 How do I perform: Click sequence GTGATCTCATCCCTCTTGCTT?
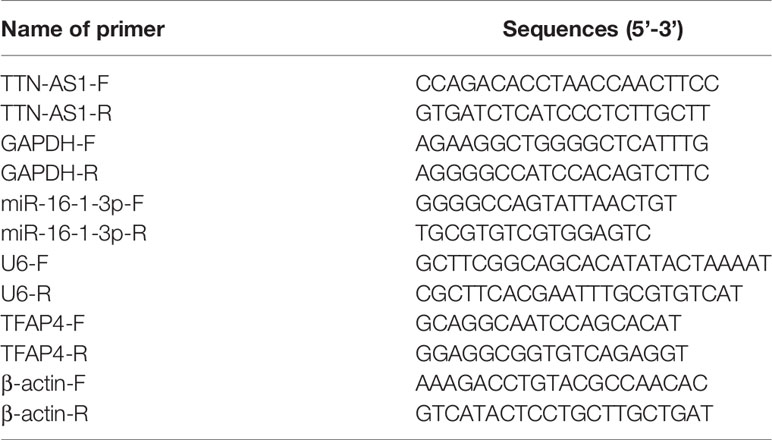tap(563, 113)
